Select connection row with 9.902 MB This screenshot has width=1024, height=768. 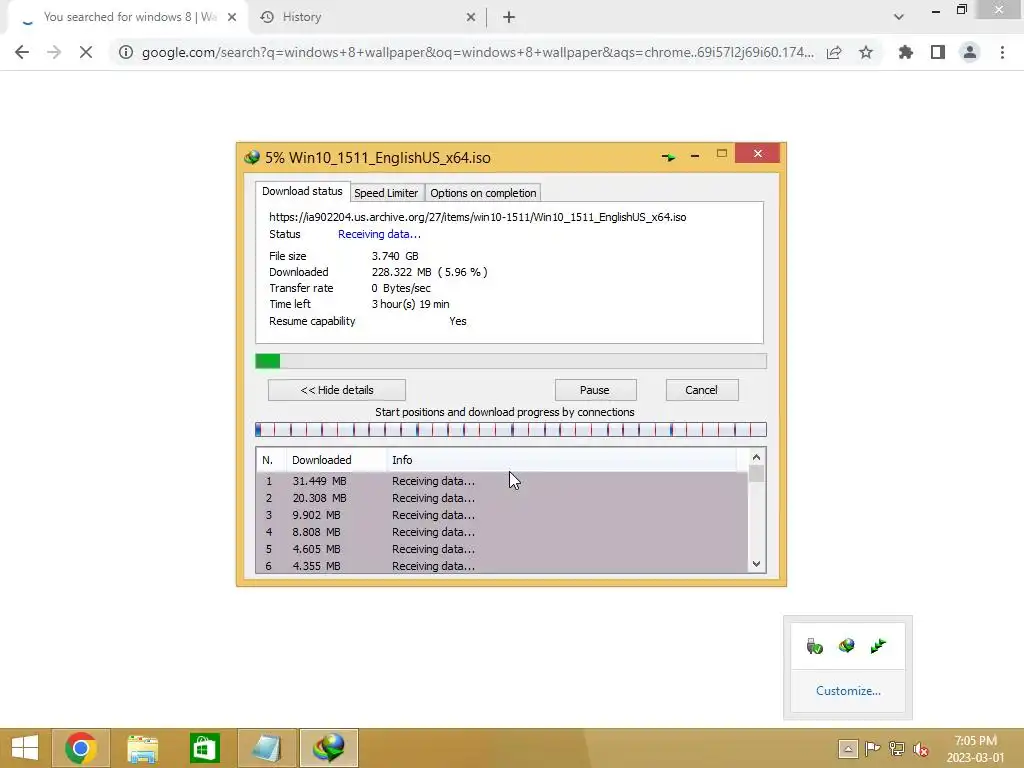(502, 515)
